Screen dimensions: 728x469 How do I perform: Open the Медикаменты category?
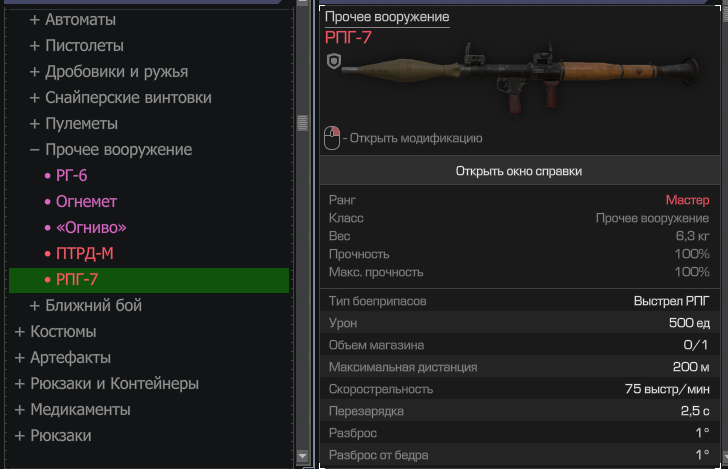72,410
